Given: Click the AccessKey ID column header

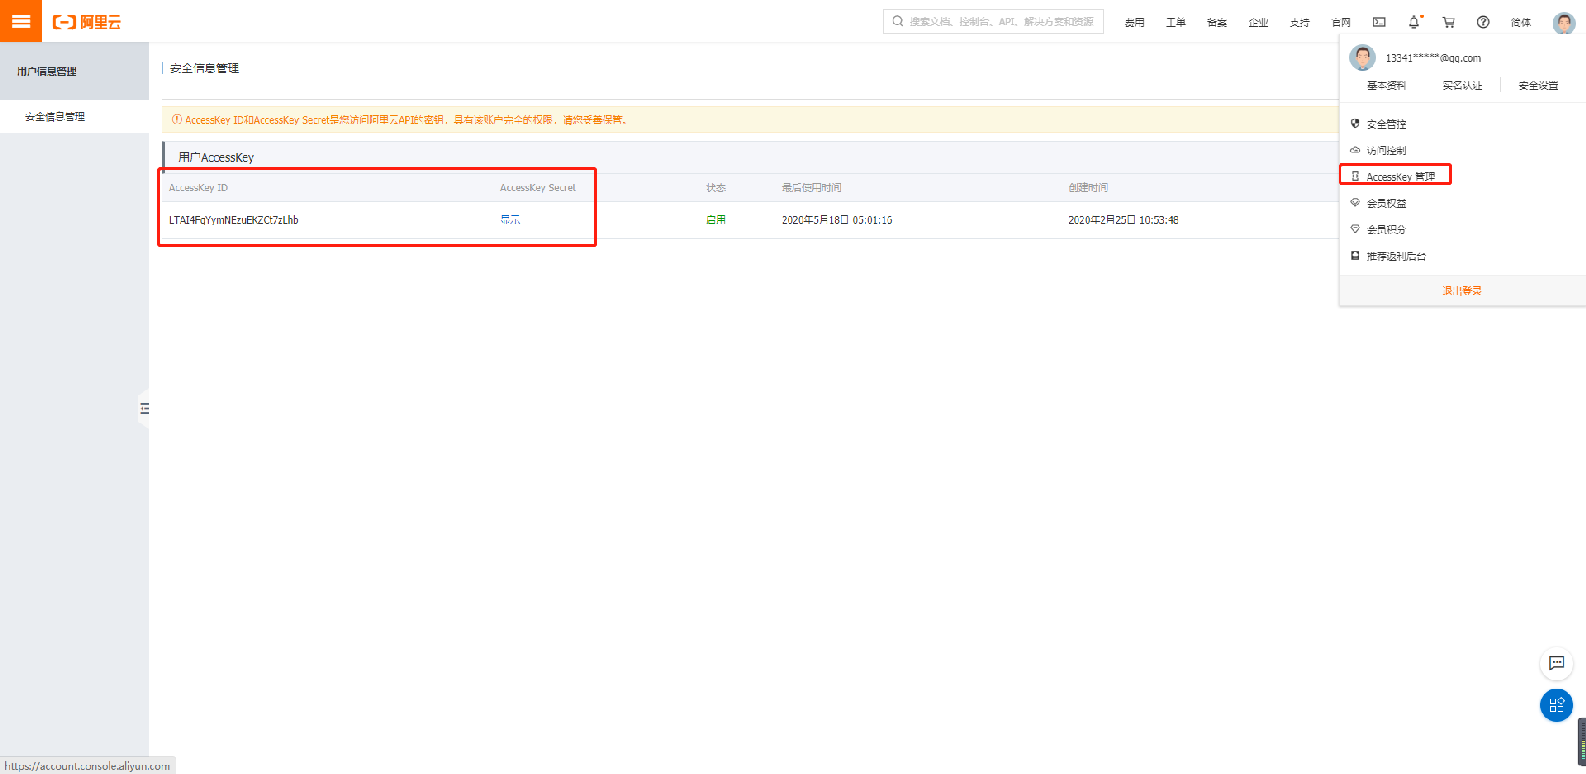Looking at the screenshot, I should (x=198, y=188).
